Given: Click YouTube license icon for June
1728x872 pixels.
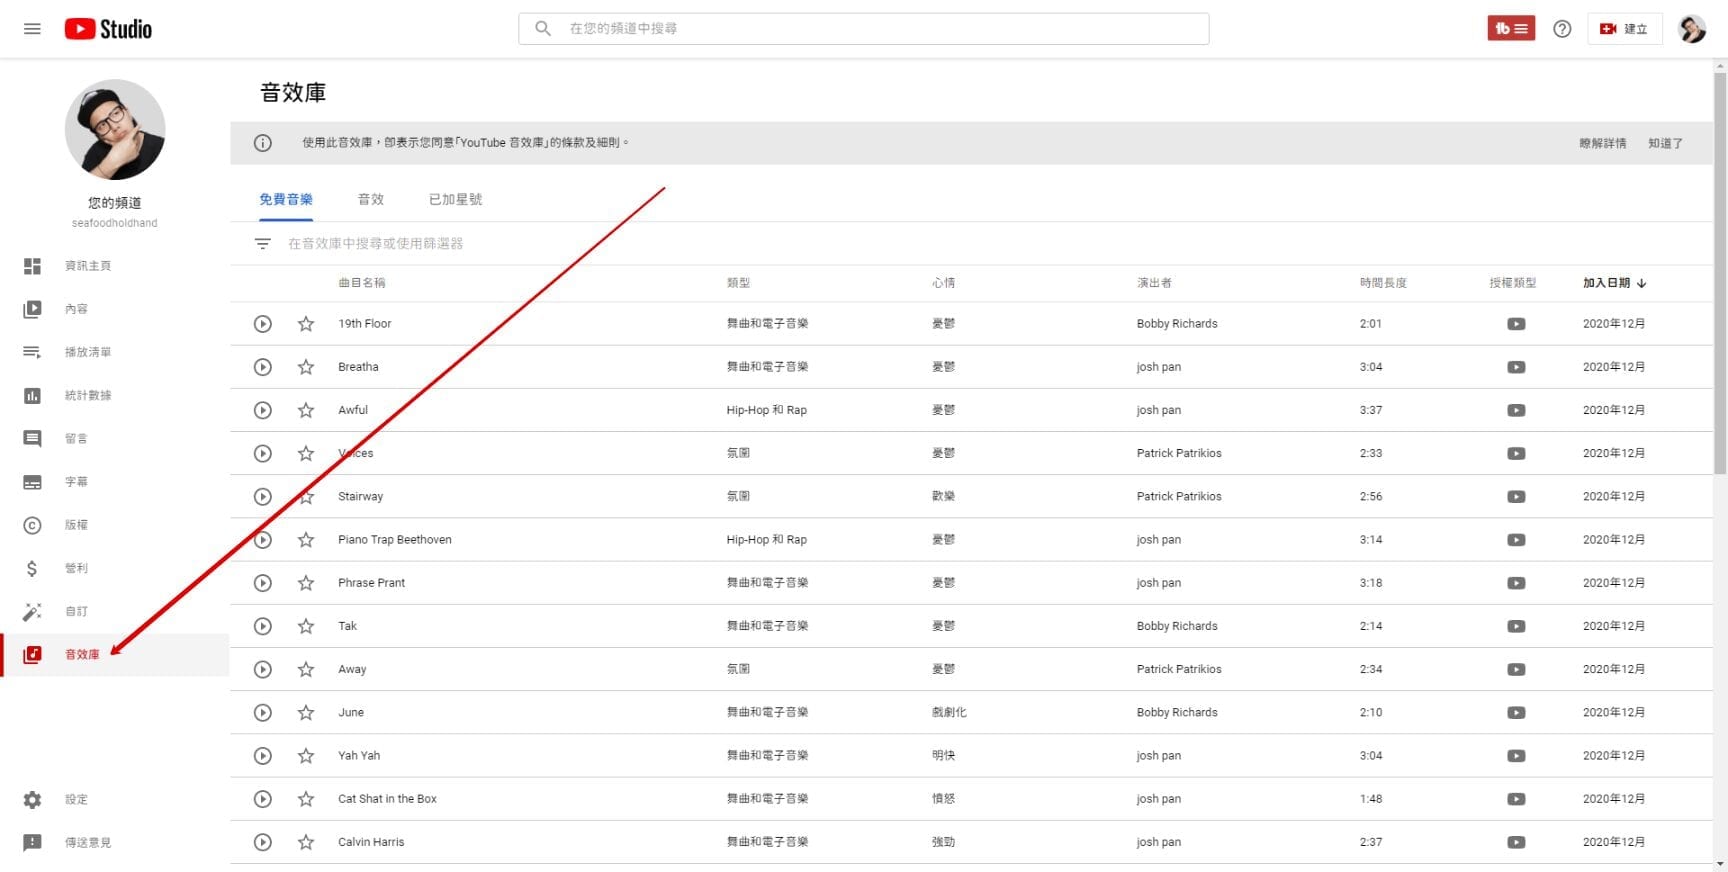Looking at the screenshot, I should pos(1516,713).
